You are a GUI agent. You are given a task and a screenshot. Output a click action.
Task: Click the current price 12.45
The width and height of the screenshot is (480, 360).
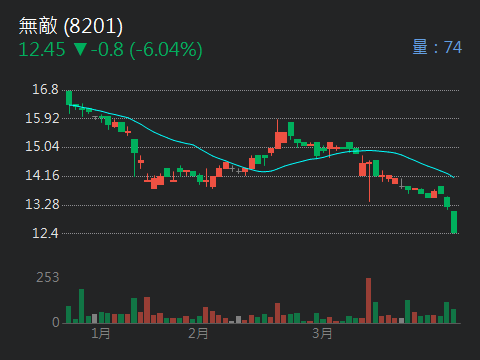[42, 50]
